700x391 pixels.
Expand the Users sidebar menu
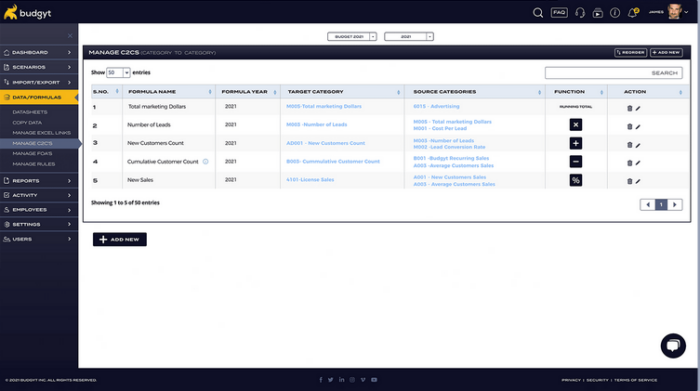click(x=39, y=239)
